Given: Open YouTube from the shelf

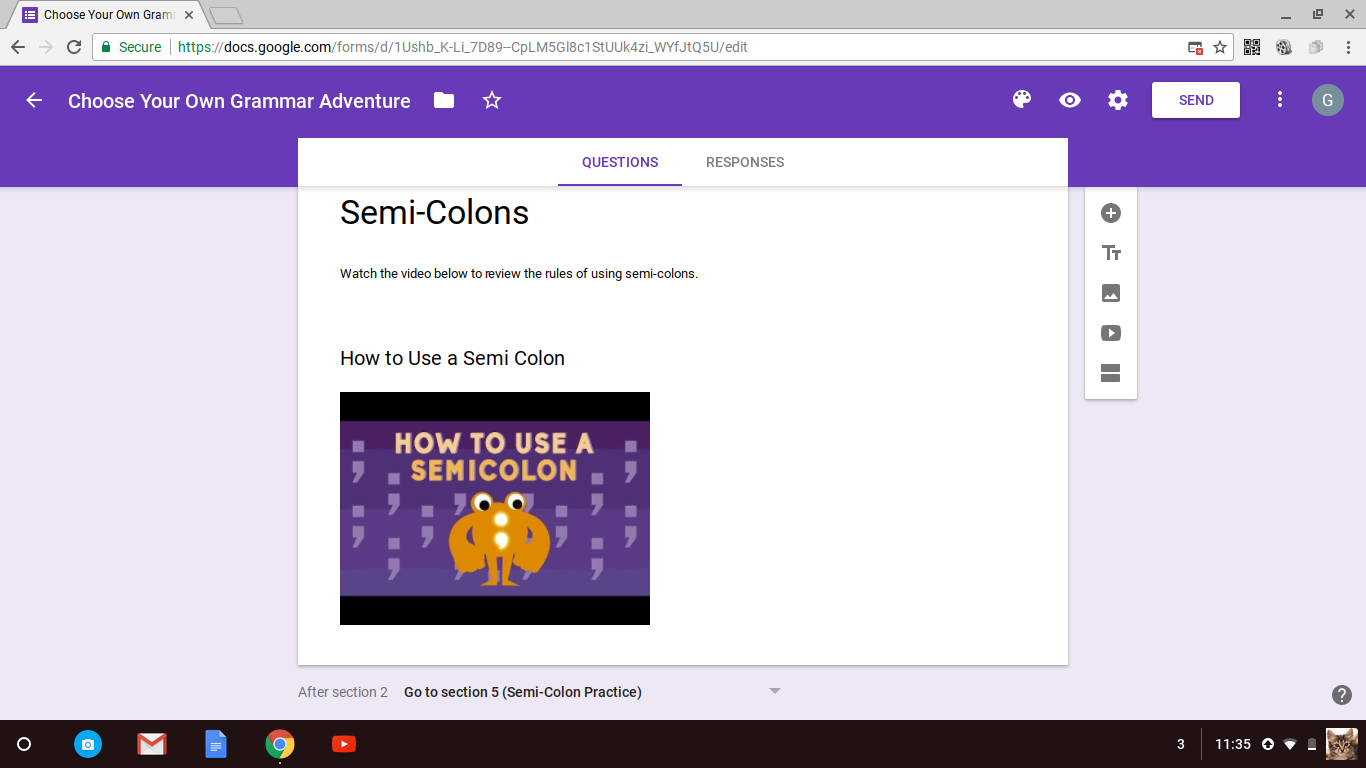Looking at the screenshot, I should click(344, 744).
